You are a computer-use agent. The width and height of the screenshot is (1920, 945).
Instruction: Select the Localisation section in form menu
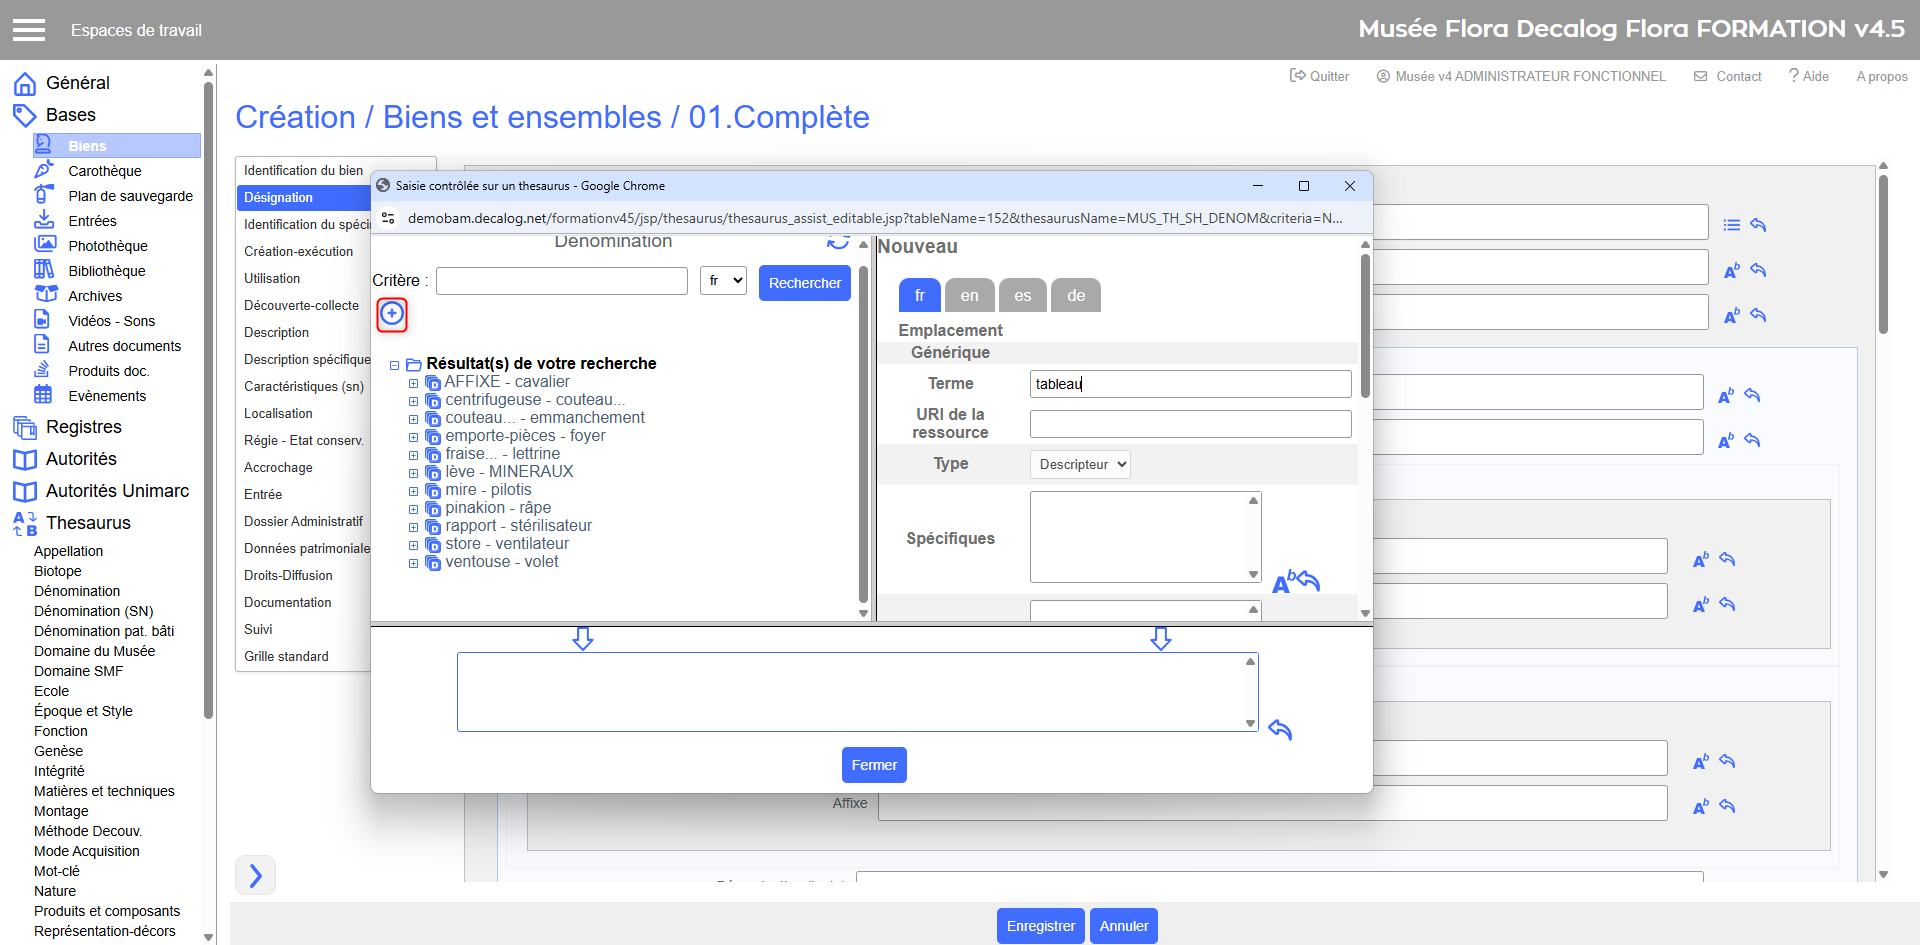(278, 413)
